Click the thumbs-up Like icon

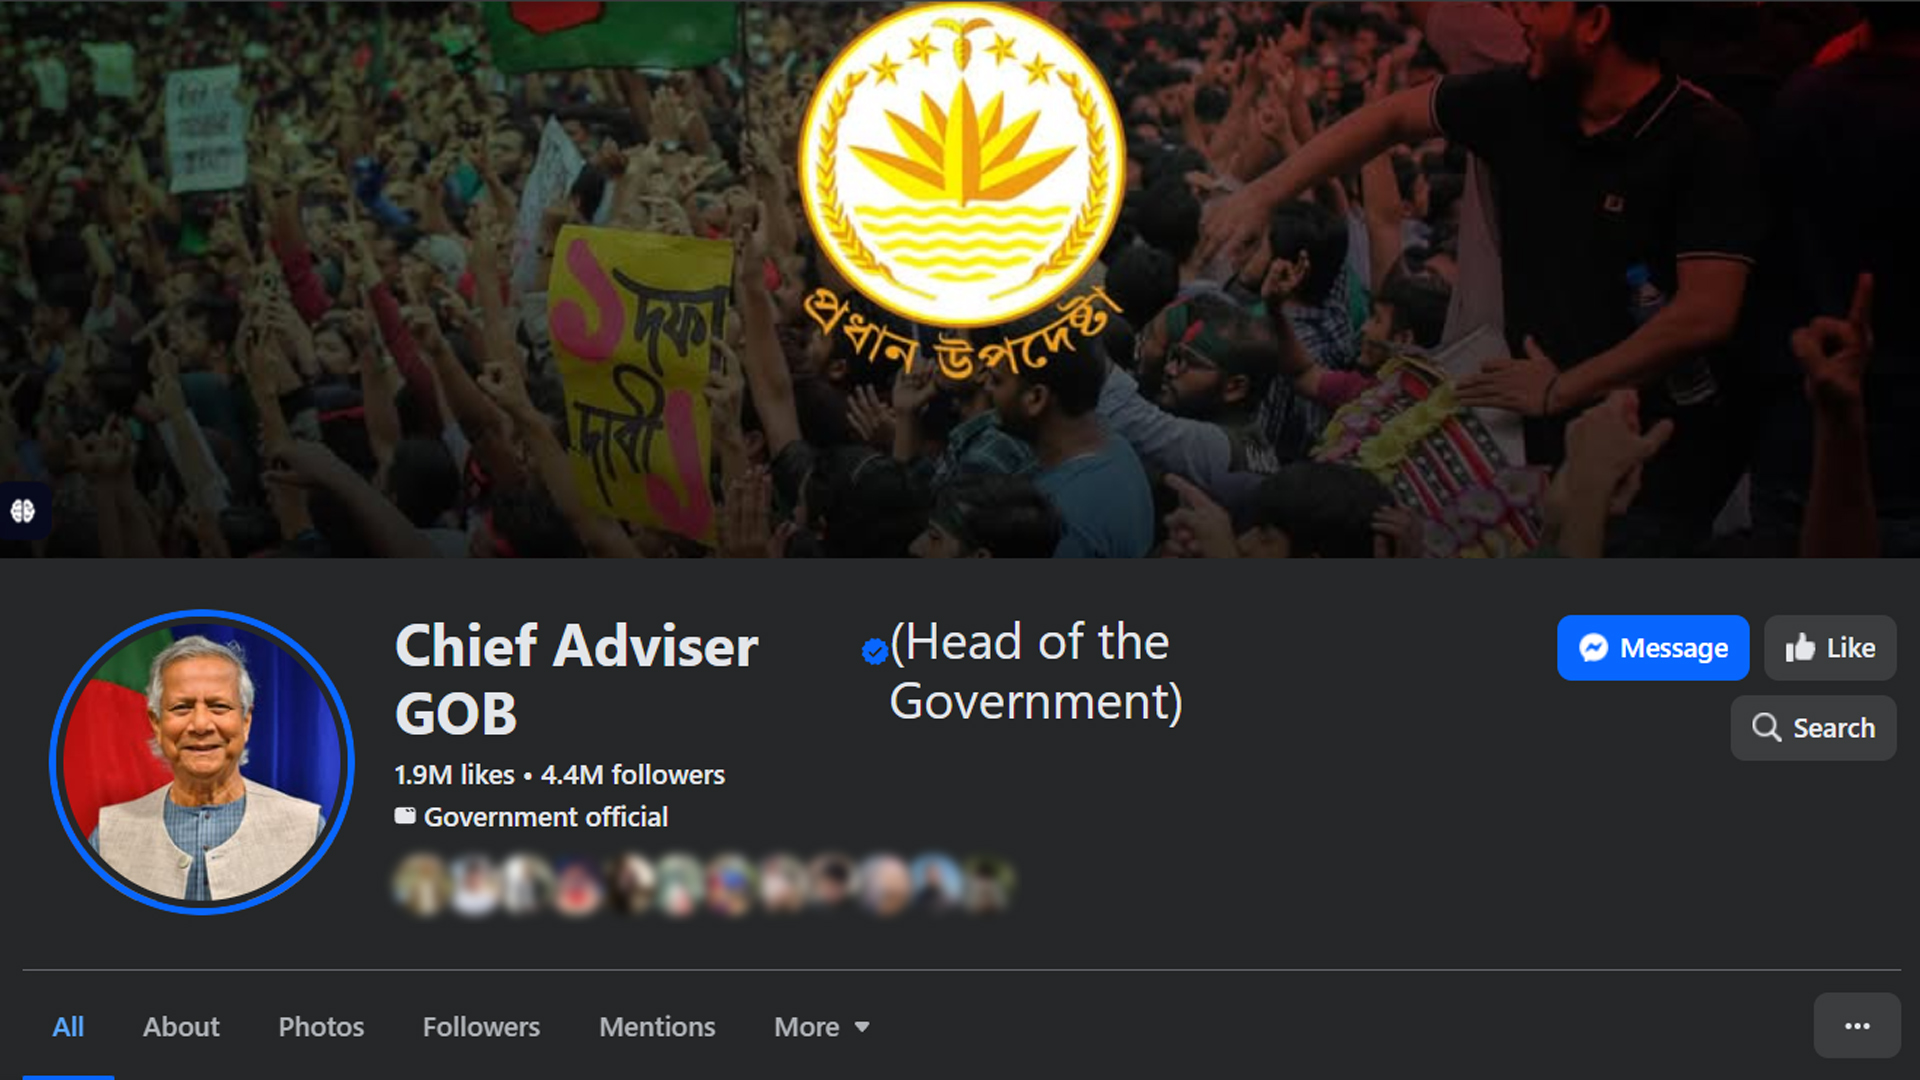pos(1800,648)
